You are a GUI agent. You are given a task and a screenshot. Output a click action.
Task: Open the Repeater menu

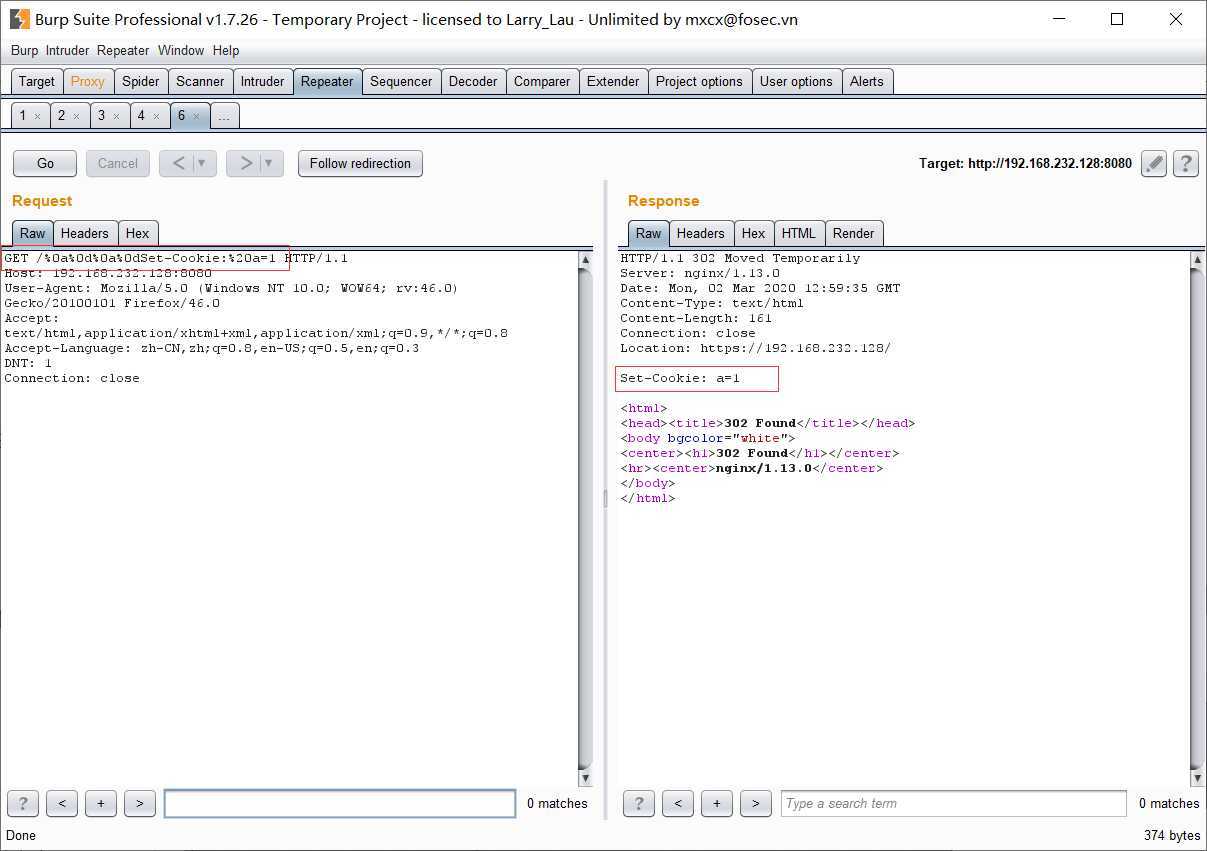click(123, 50)
